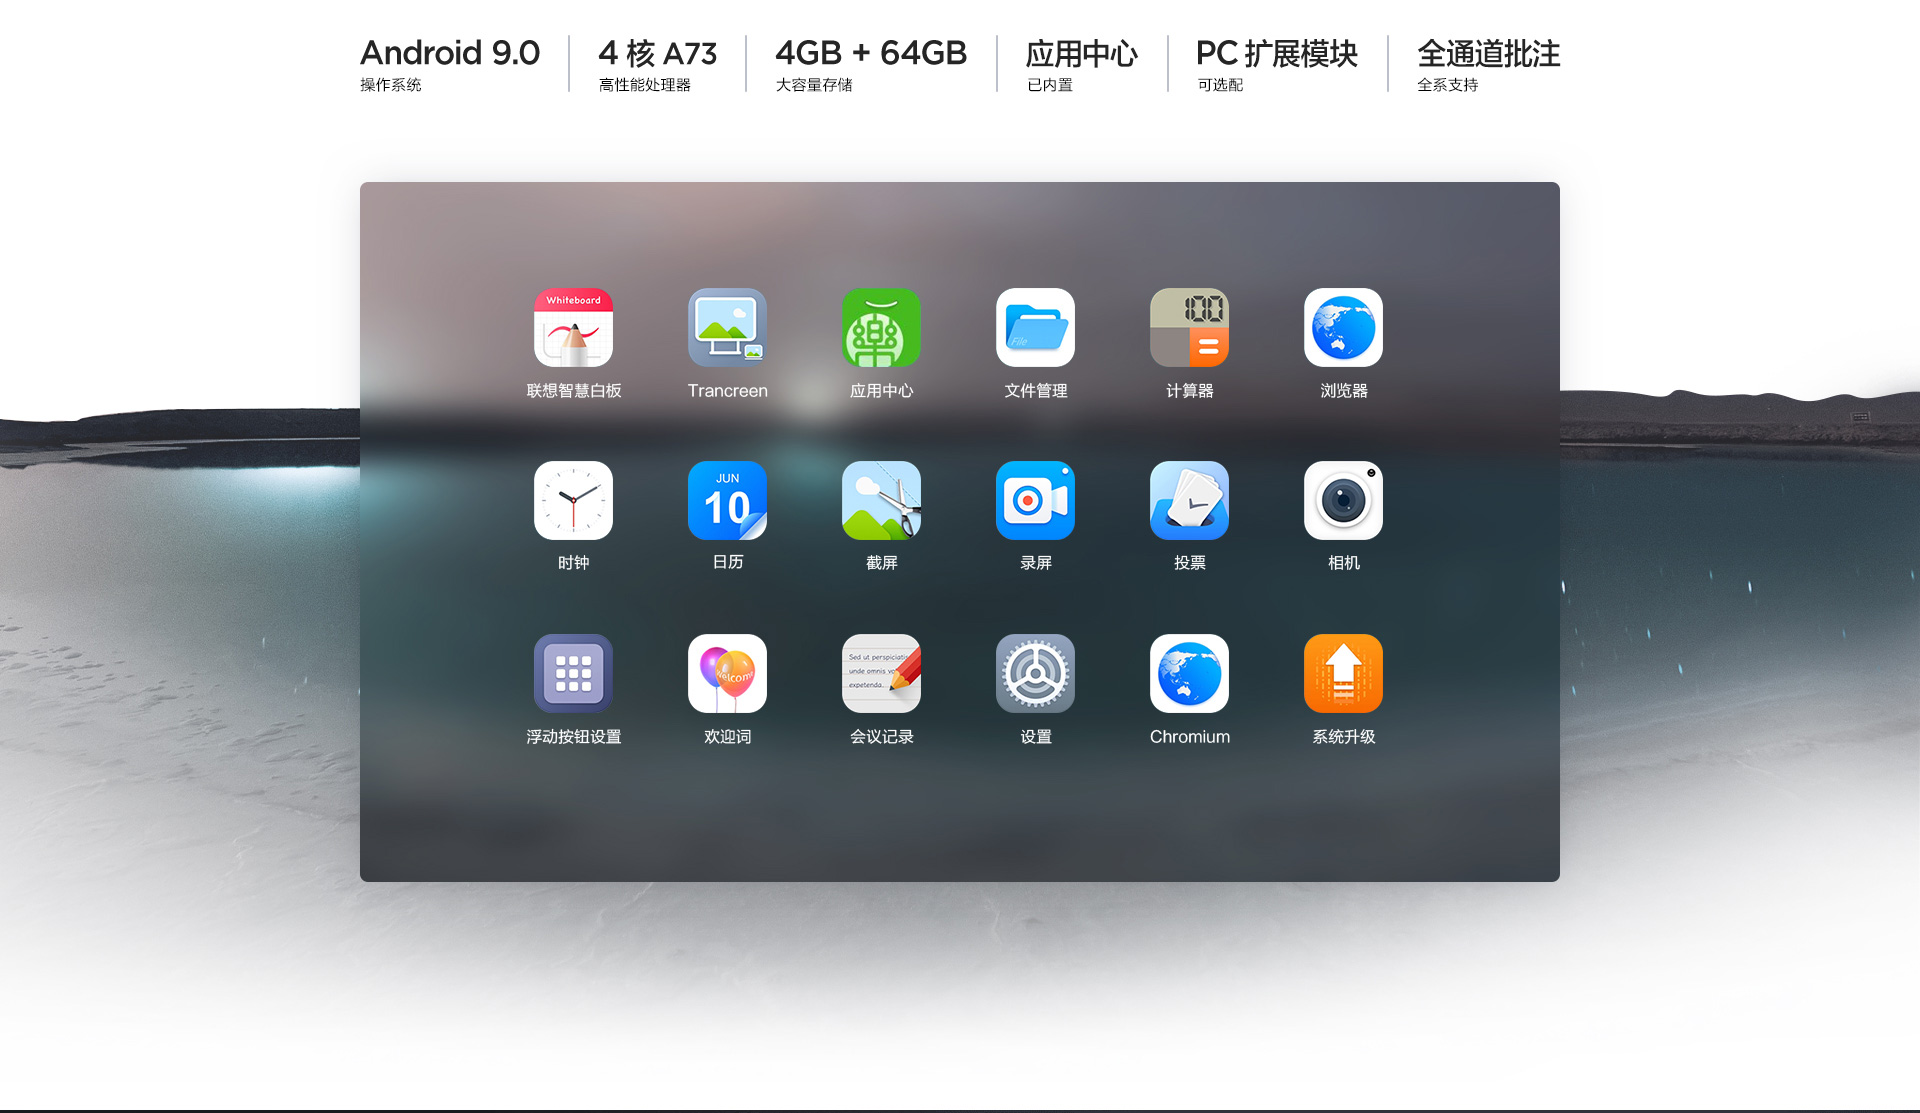Viewport: 1920px width, 1113px height.
Task: Open the 投票 voting app icon
Action: (1189, 500)
